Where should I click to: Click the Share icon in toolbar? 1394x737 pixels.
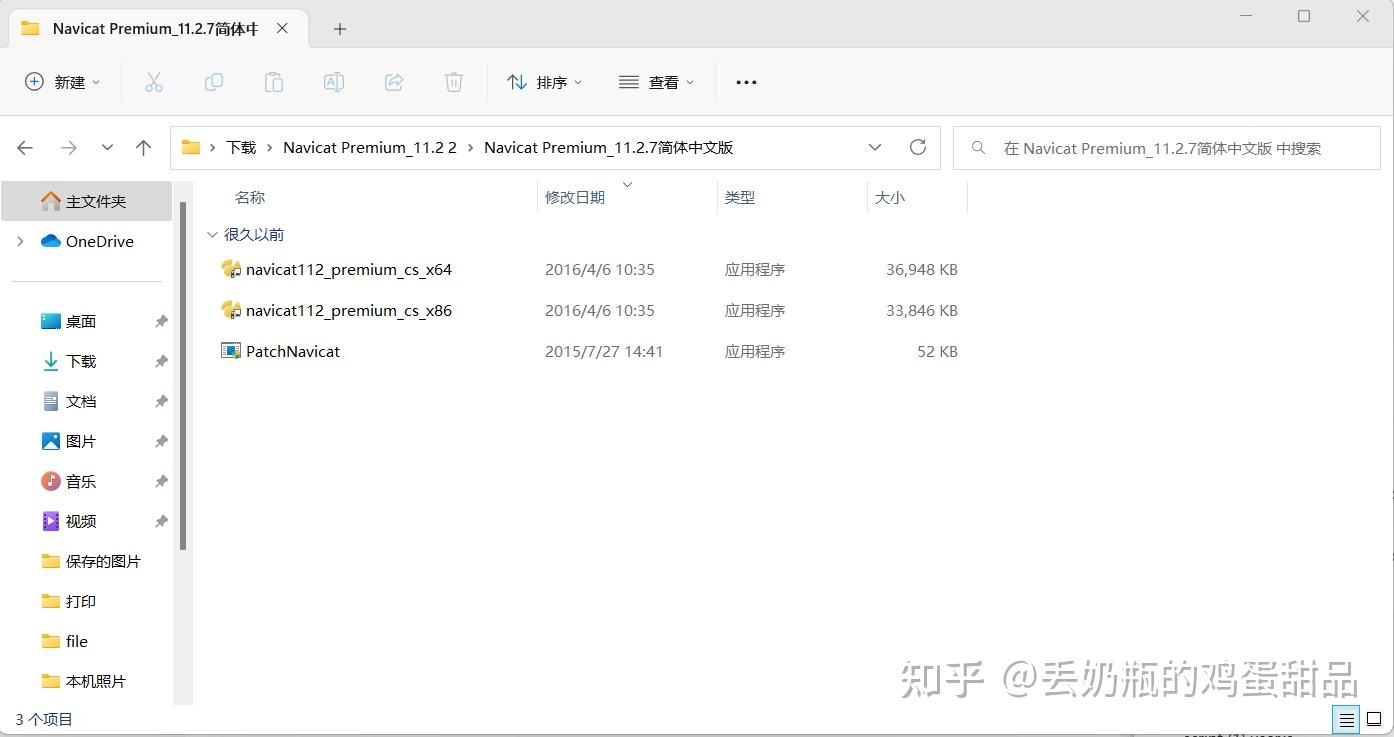click(394, 82)
